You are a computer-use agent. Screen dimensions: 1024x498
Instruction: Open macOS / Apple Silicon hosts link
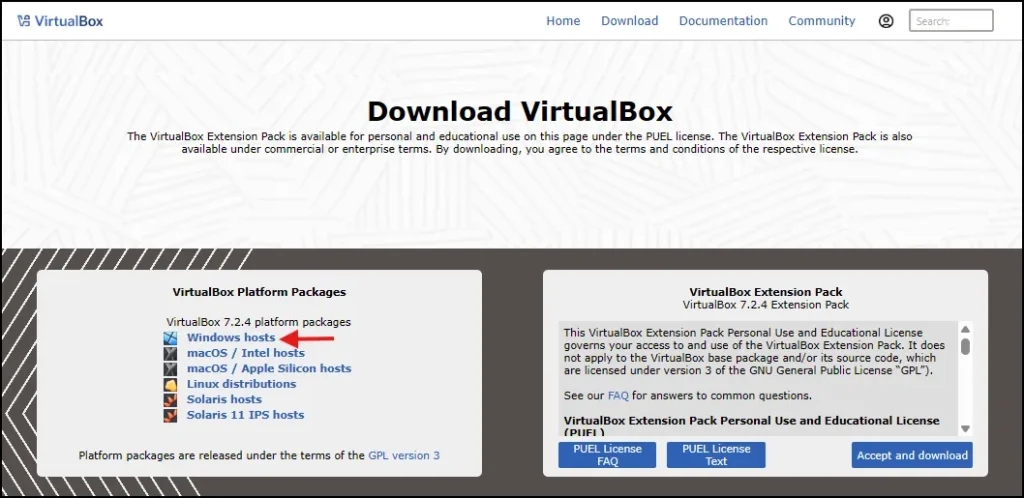pyautogui.click(x=269, y=368)
